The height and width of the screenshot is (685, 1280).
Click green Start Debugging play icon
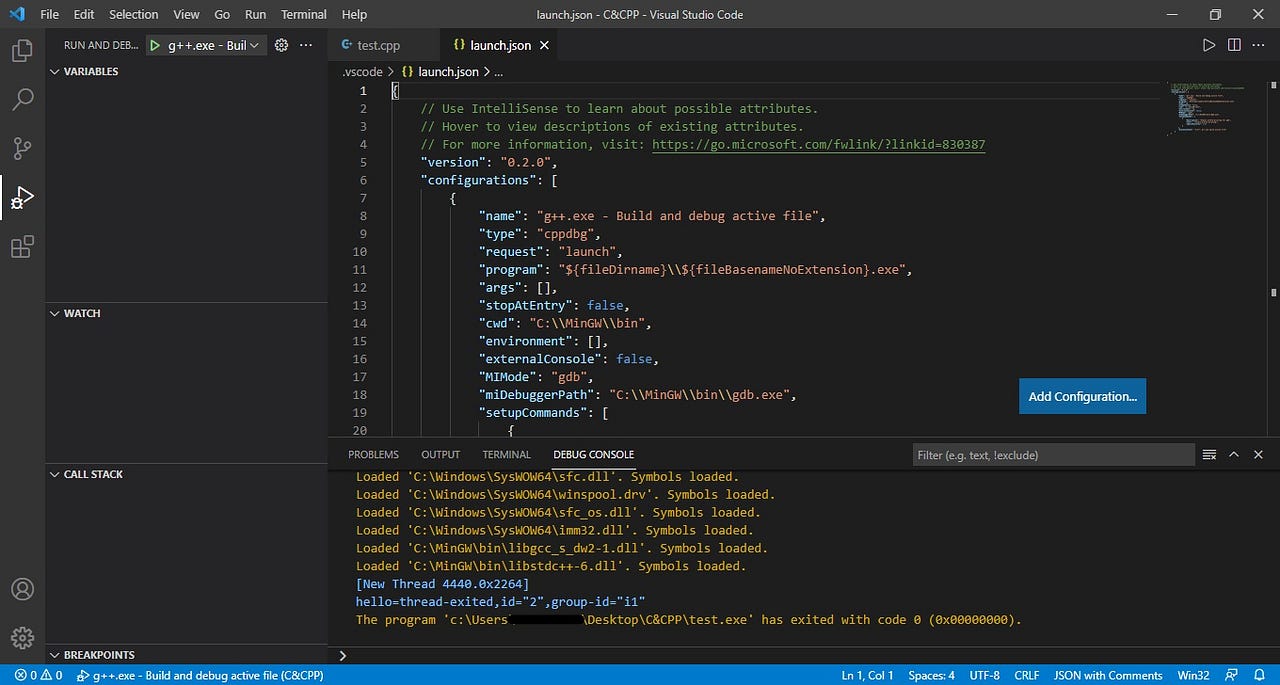coord(155,45)
